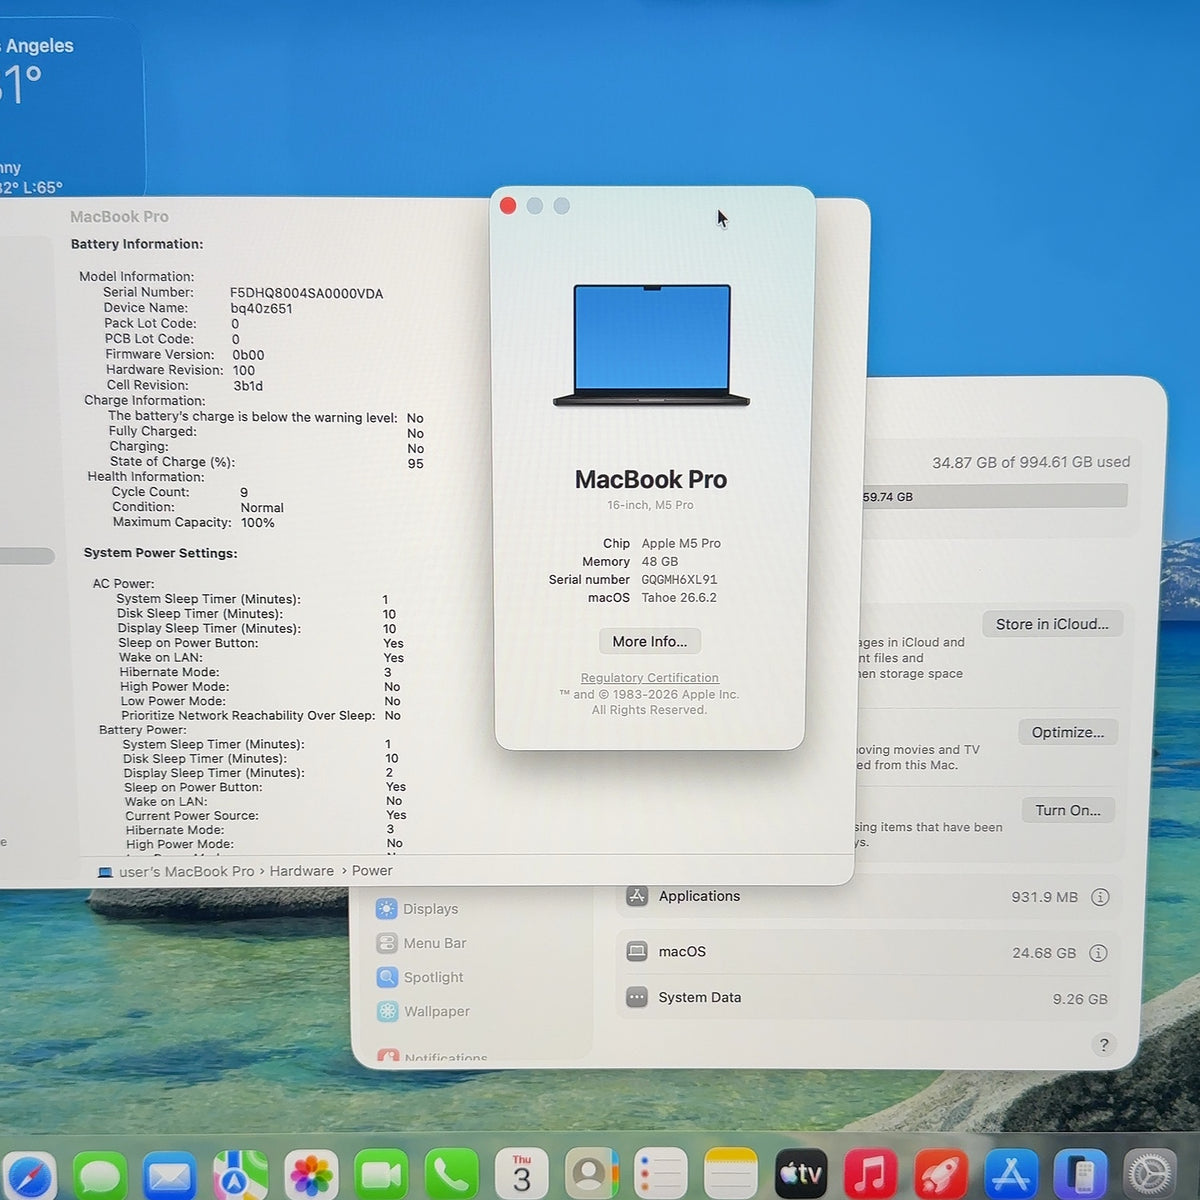Click the 34.87 GB of 994.61 GB used text
Viewport: 1200px width, 1200px height.
tap(1031, 462)
